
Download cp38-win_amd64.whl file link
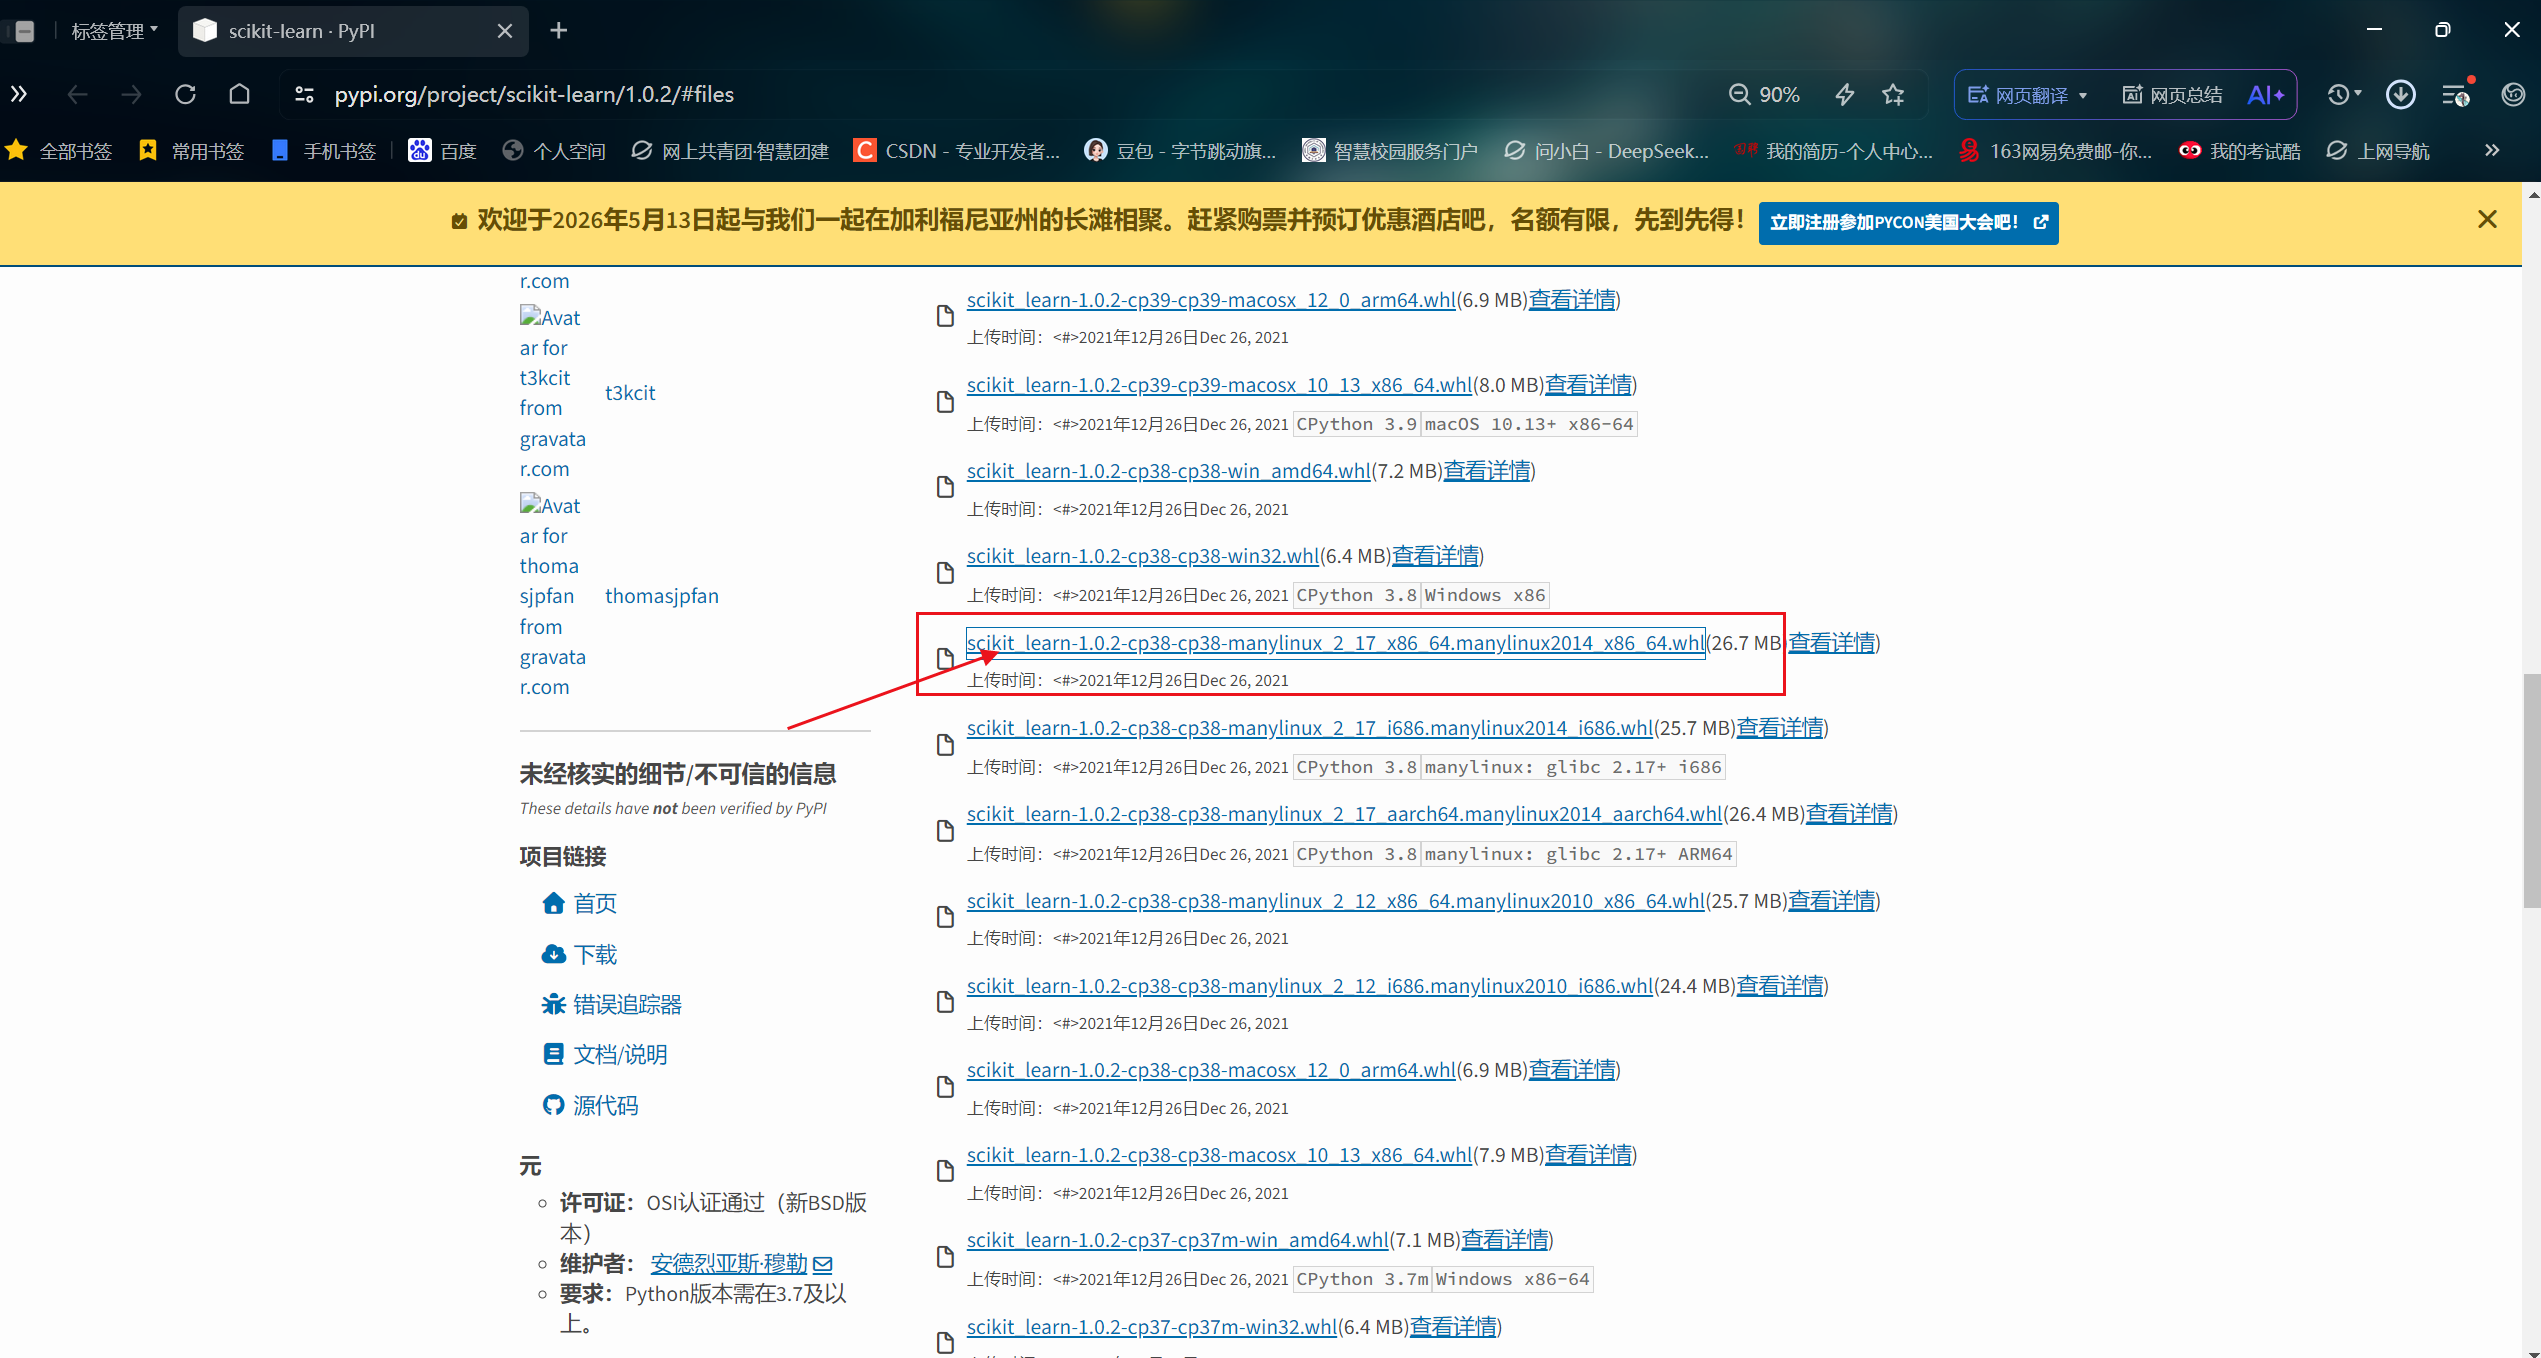[1168, 471]
